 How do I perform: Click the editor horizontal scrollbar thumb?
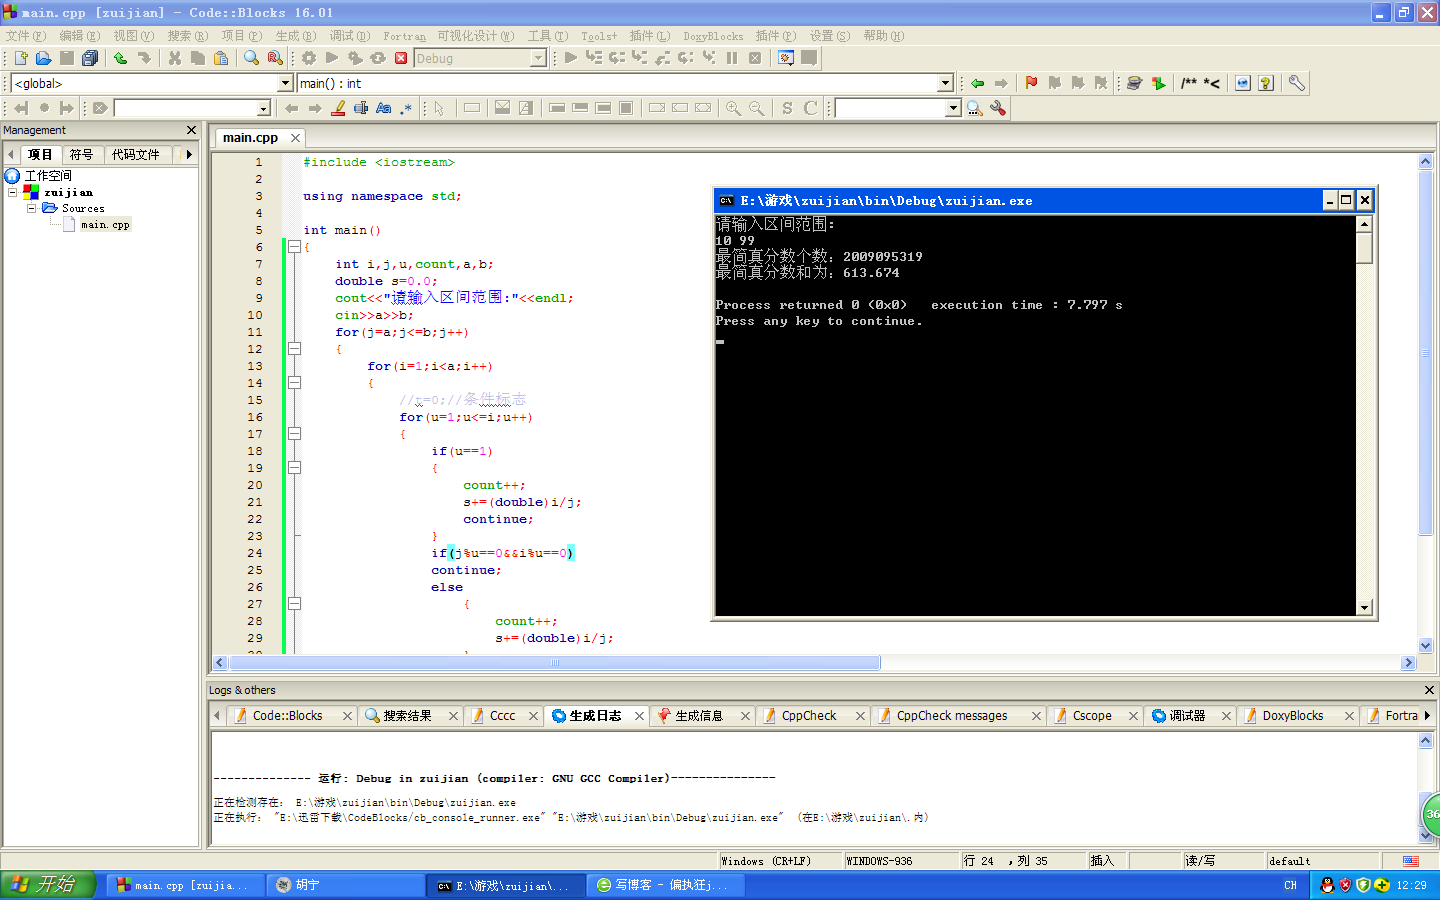click(x=555, y=663)
